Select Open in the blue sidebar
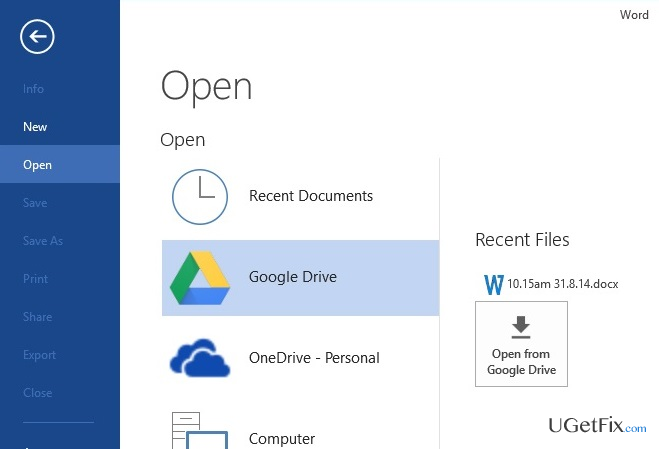The image size is (659, 449). coord(60,164)
